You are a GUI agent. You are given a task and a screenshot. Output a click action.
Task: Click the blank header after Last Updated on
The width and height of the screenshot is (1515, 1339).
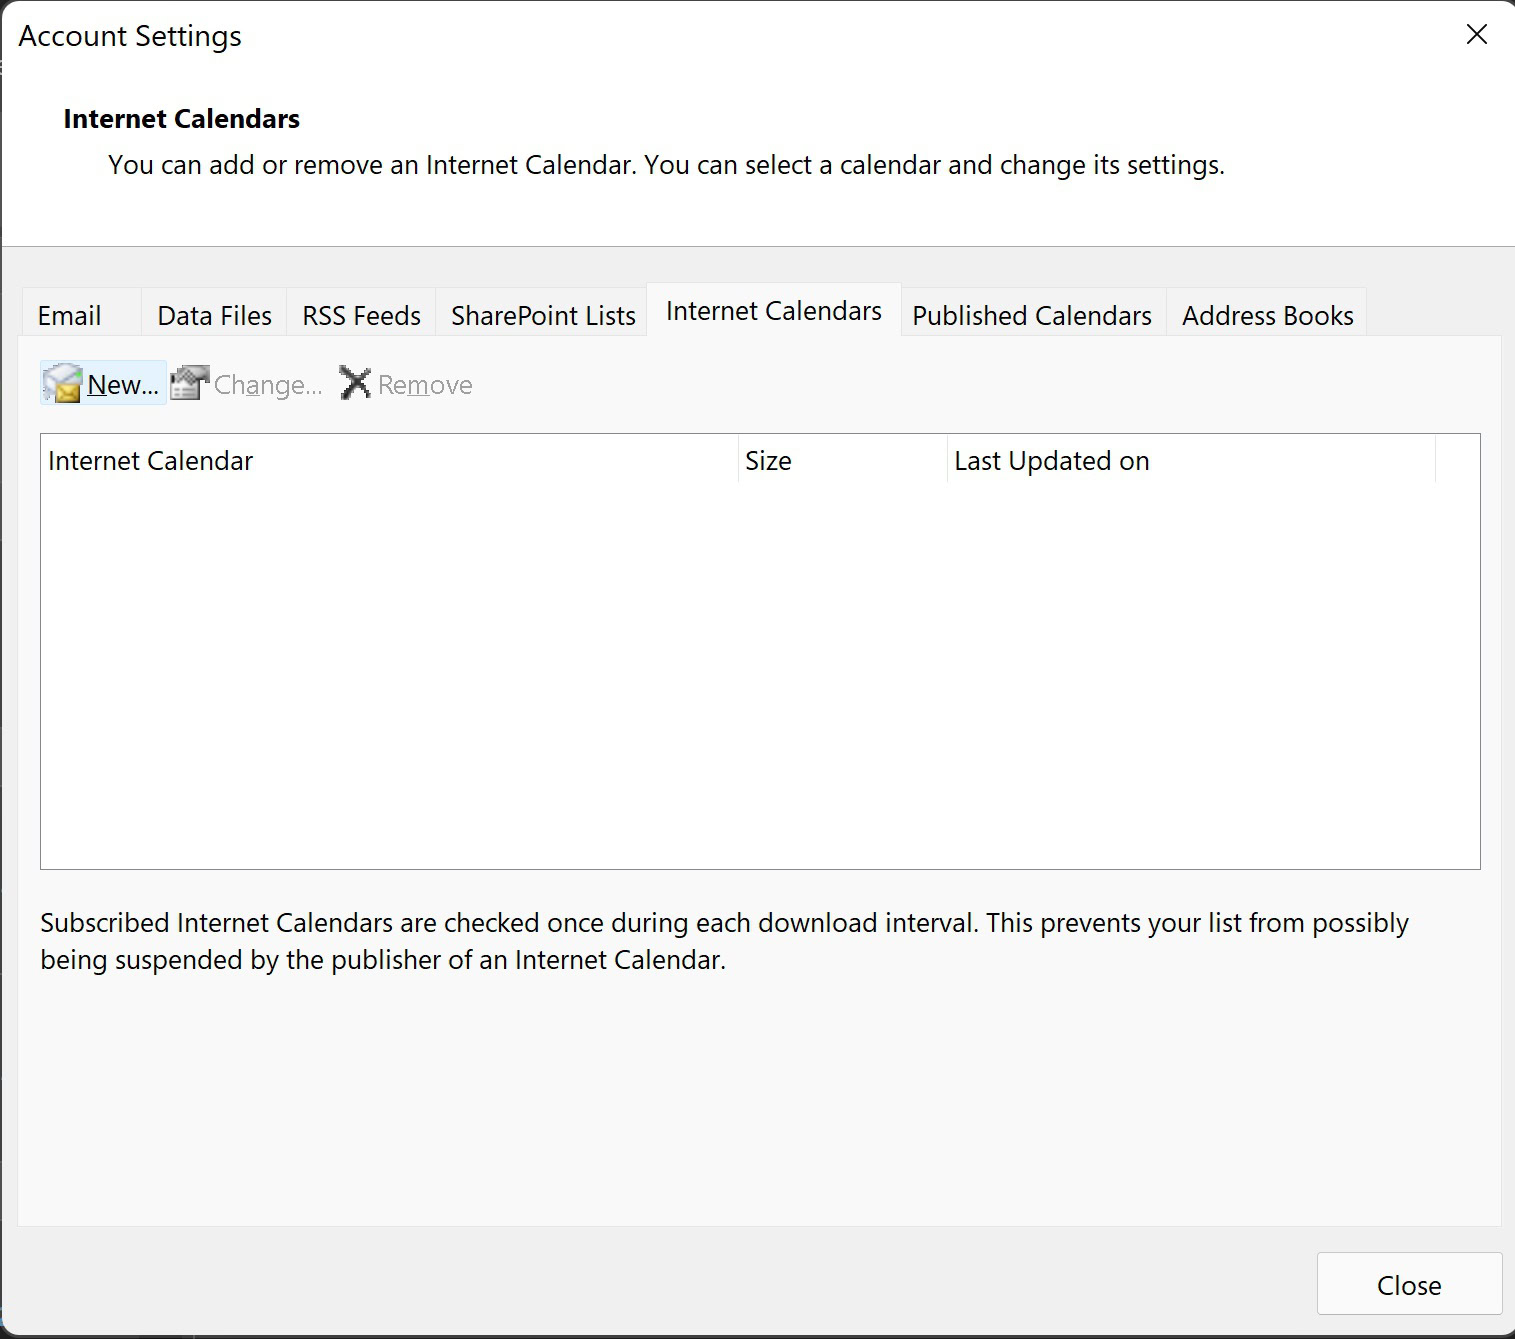pos(1457,461)
